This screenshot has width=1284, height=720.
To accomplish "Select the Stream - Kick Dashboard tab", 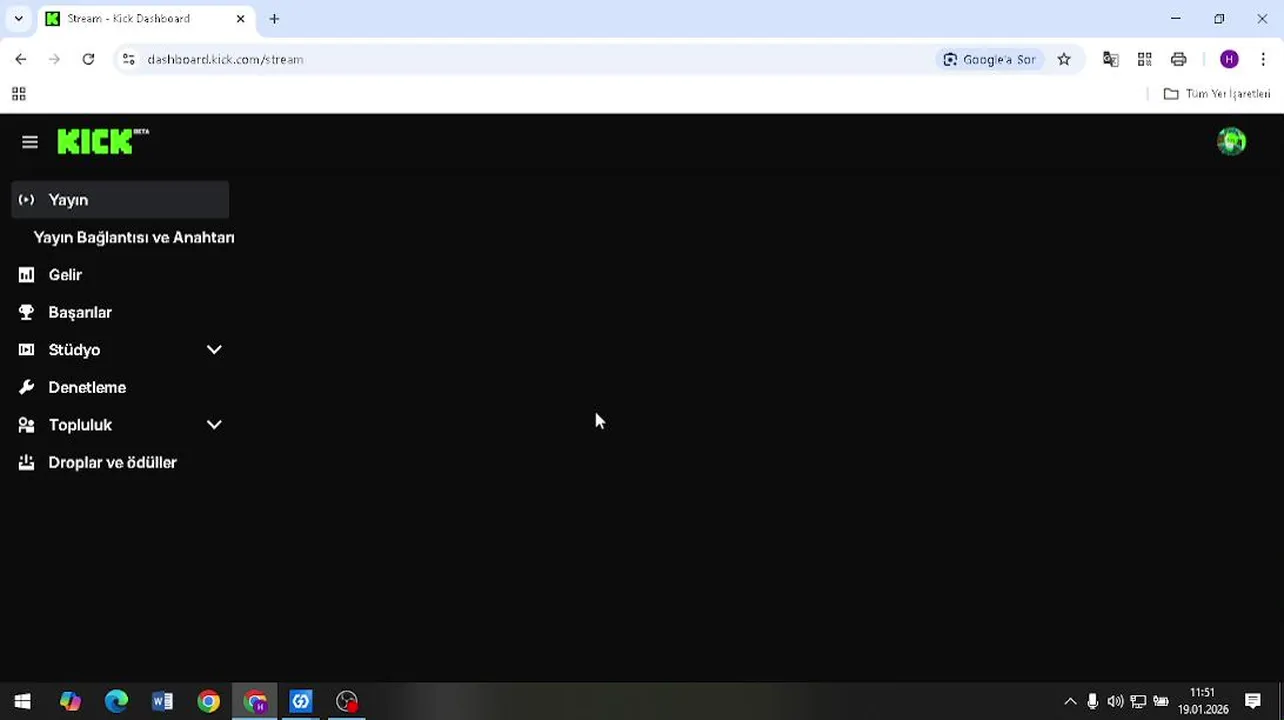I will [x=146, y=18].
